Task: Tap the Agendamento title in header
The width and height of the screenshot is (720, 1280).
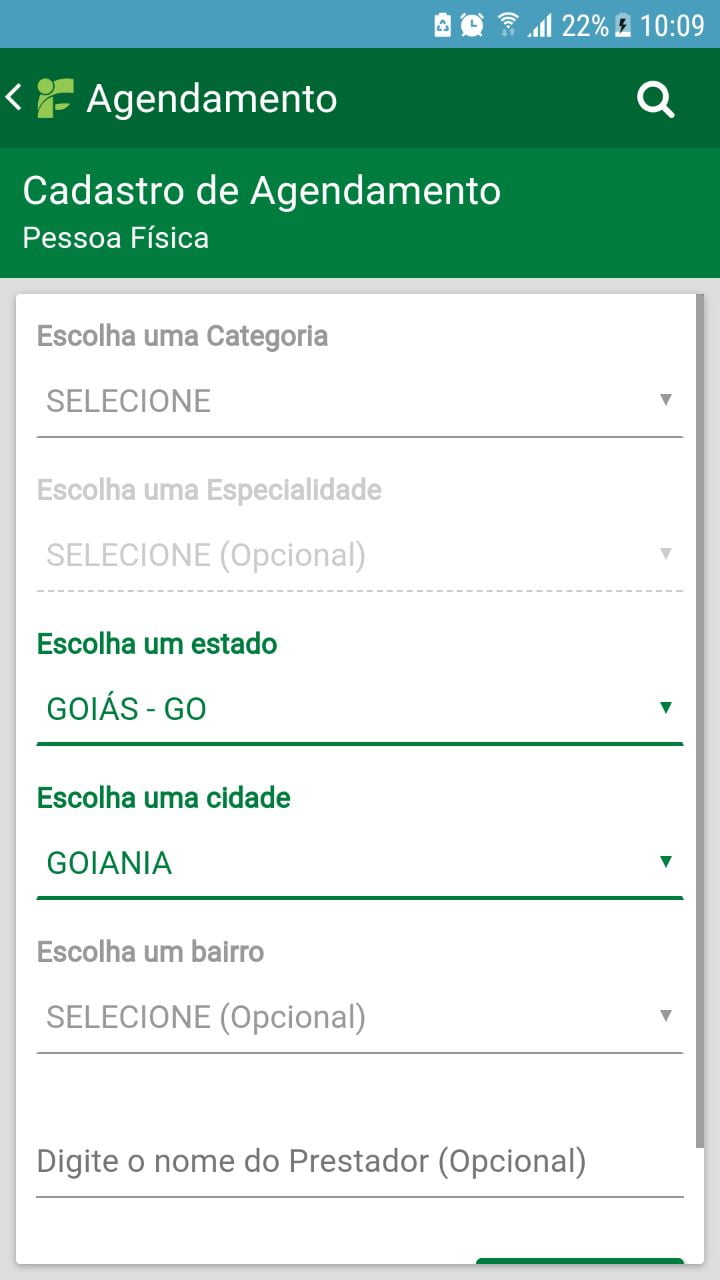Action: tap(212, 99)
